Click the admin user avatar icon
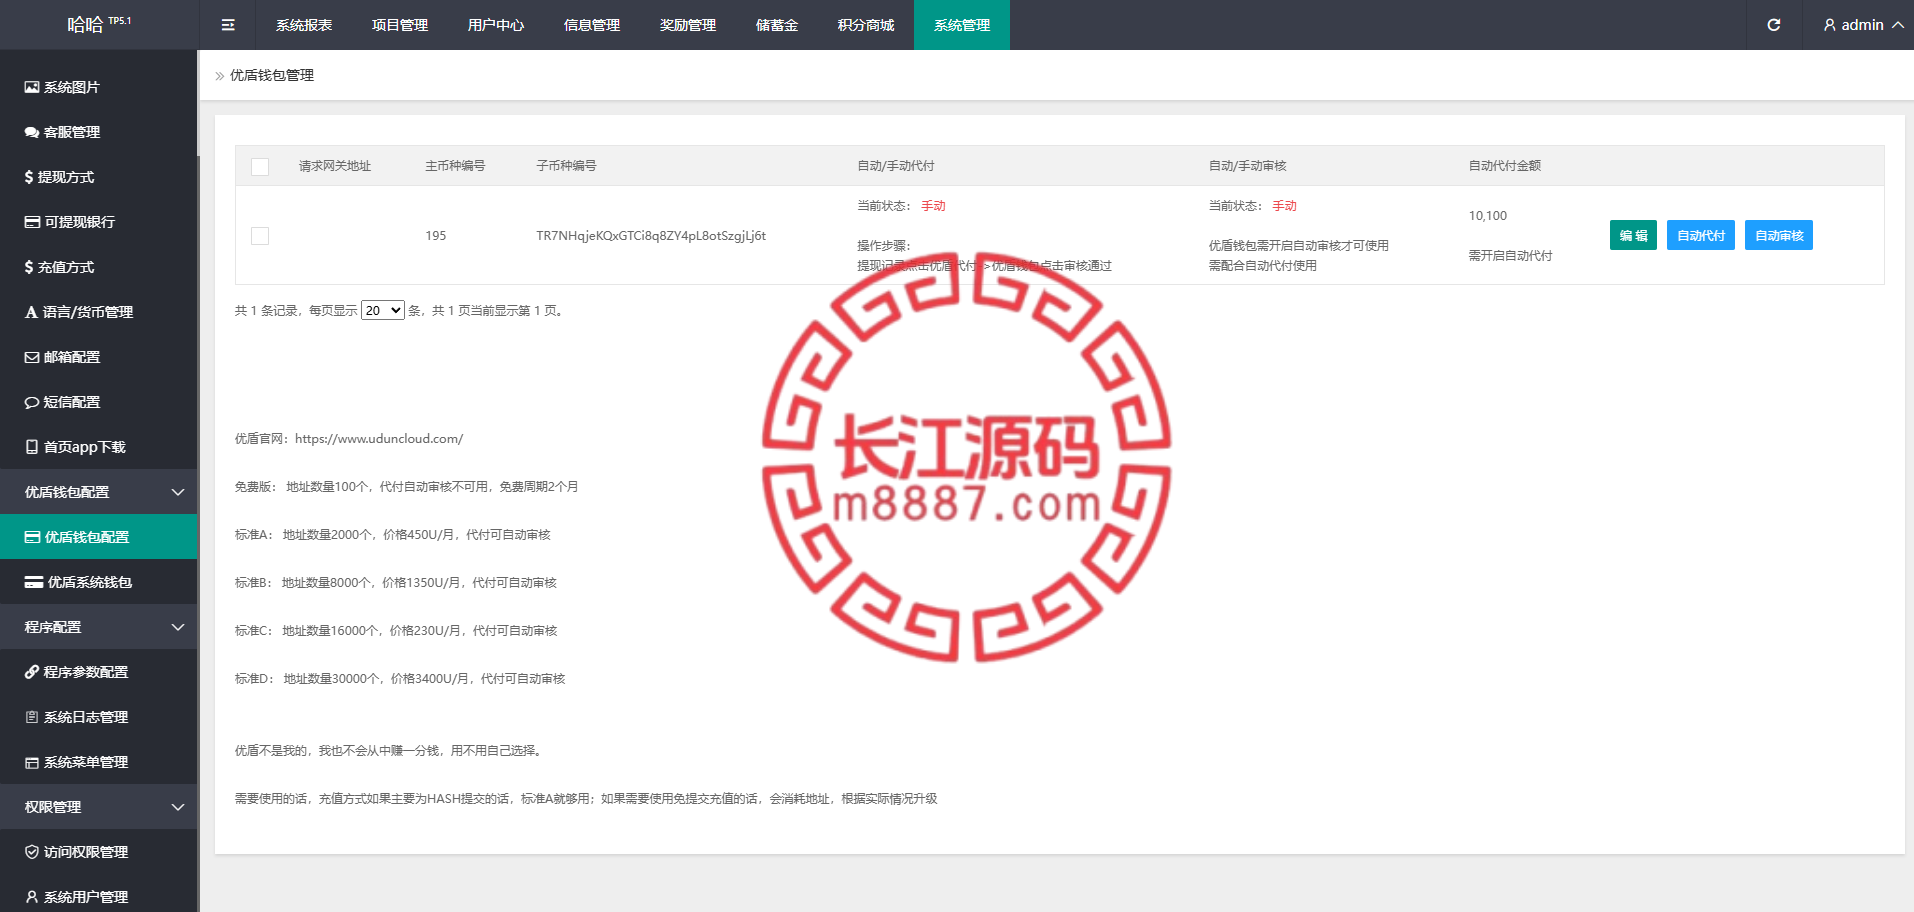 pyautogui.click(x=1830, y=25)
